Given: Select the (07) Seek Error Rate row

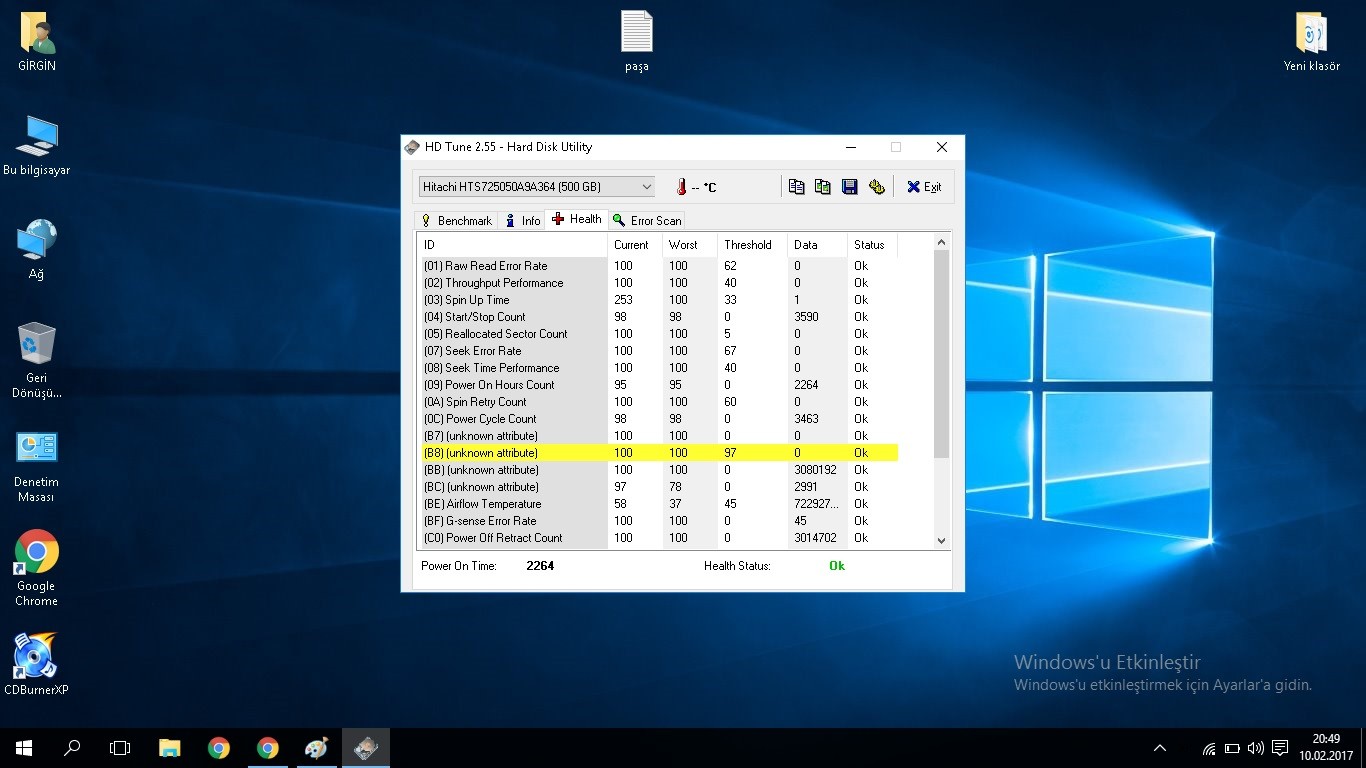Looking at the screenshot, I should [x=658, y=351].
